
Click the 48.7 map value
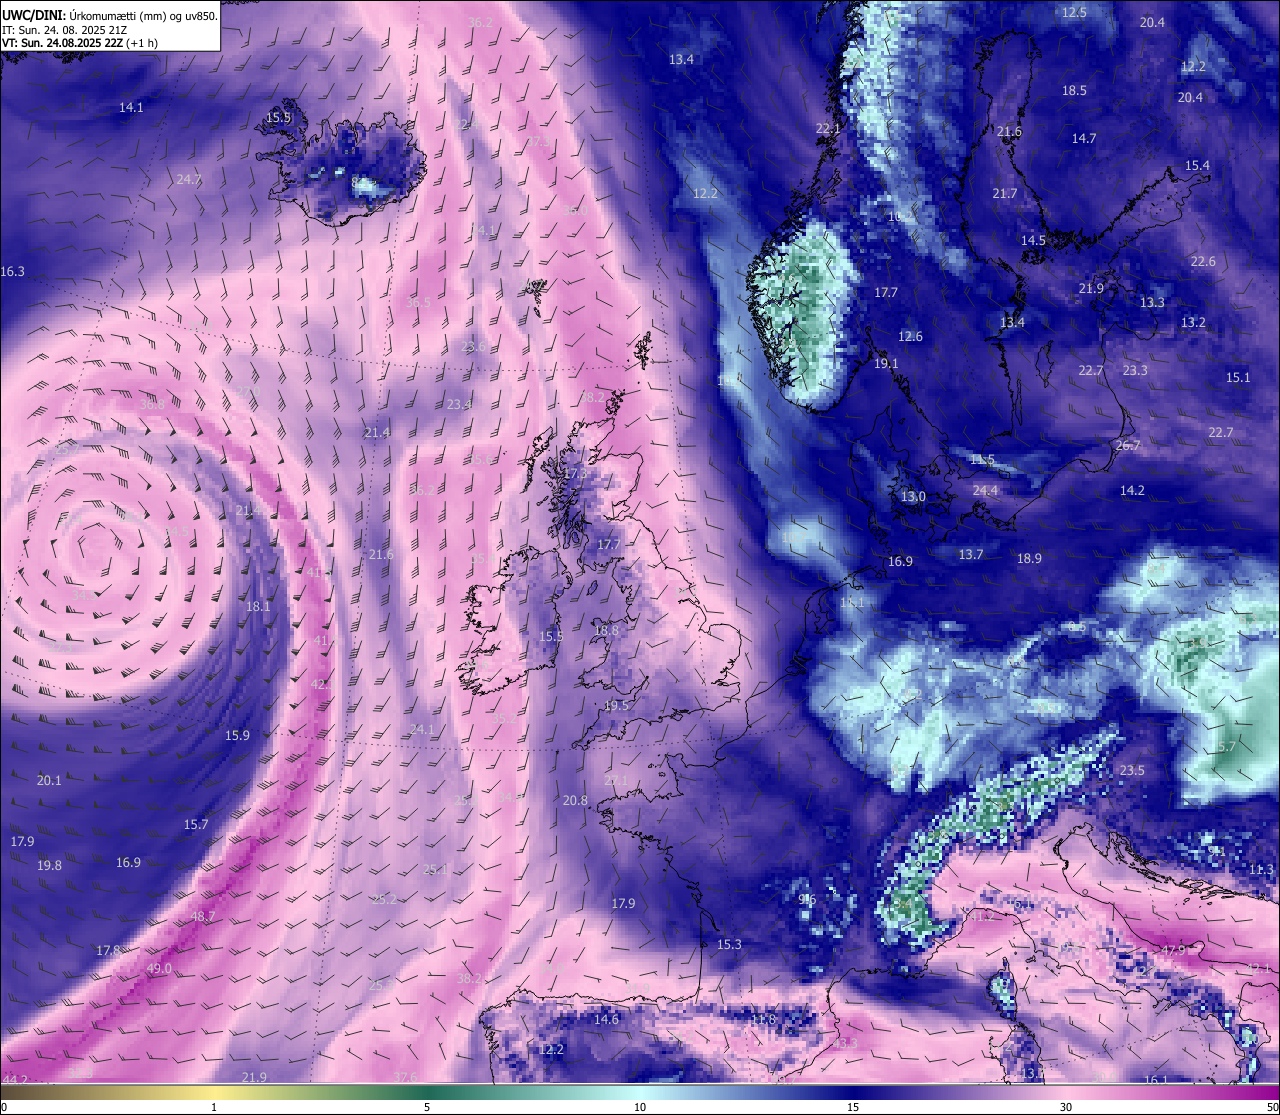click(x=203, y=916)
